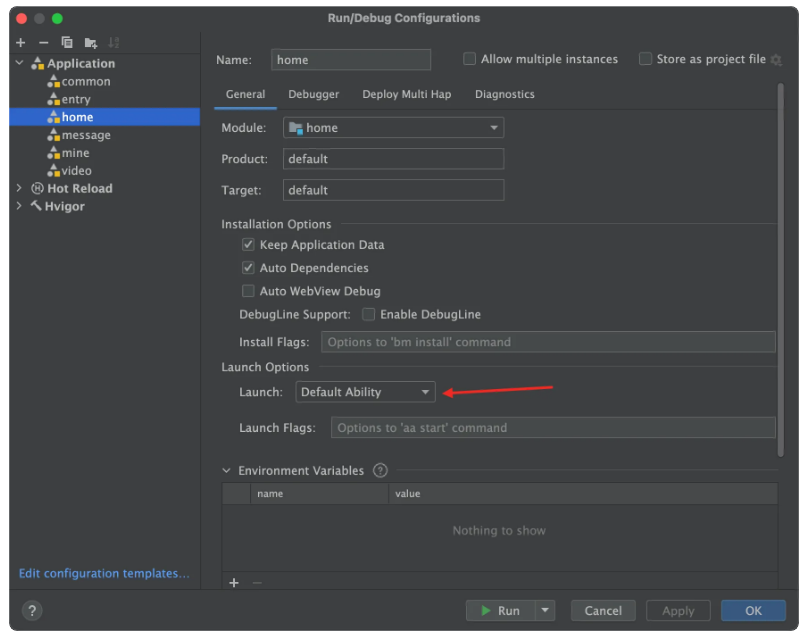Click the Launch Flags input field
Screen dimensions: 809x643
click(x=553, y=428)
